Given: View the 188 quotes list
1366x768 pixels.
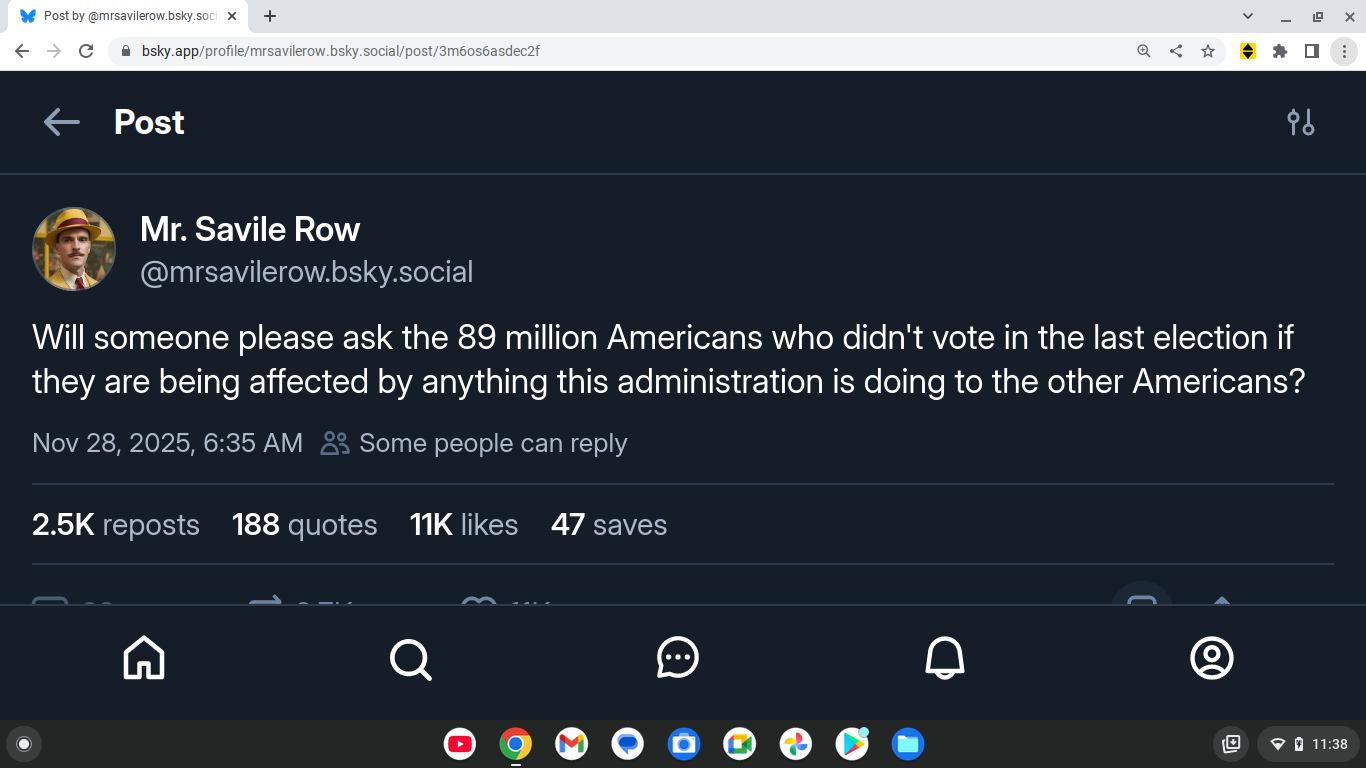Looking at the screenshot, I should (304, 525).
